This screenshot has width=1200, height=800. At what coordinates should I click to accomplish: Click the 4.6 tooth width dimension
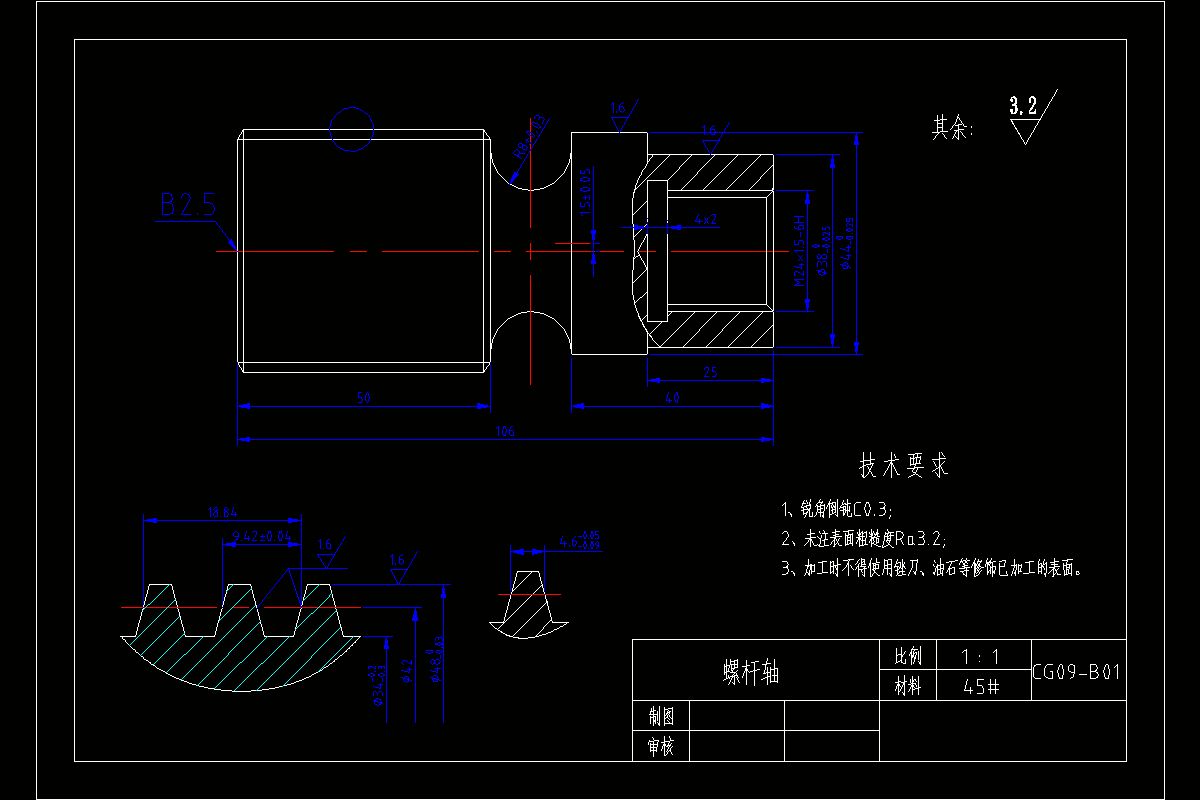pyautogui.click(x=580, y=542)
